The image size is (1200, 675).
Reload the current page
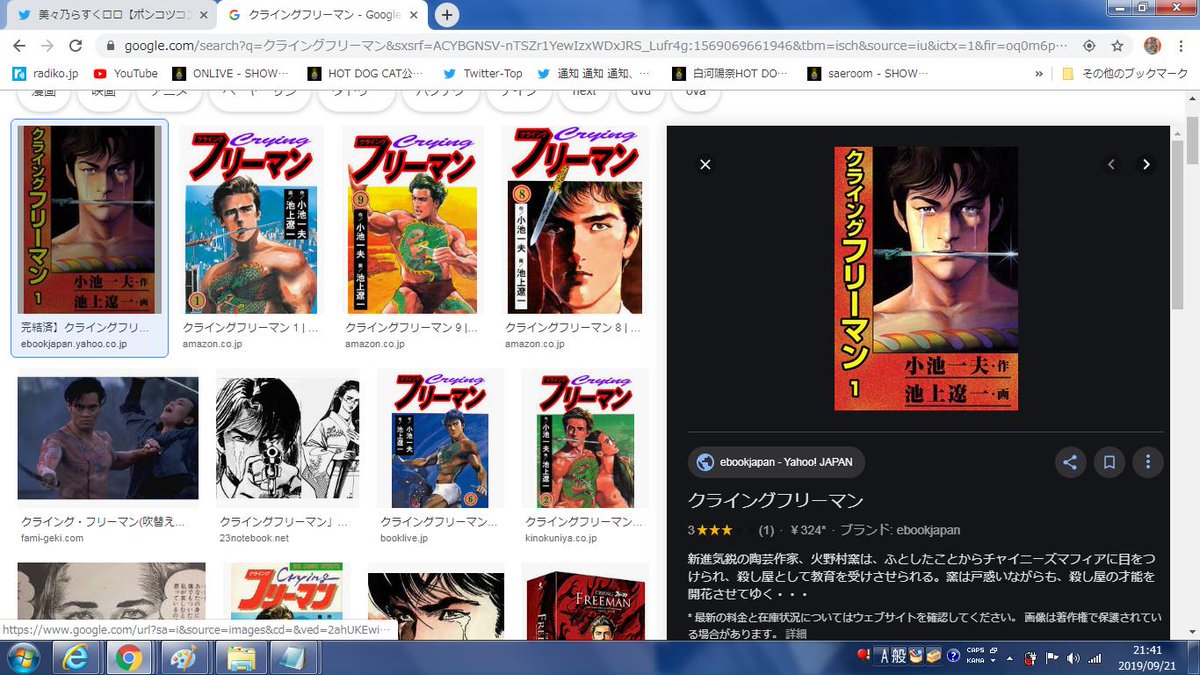point(75,46)
